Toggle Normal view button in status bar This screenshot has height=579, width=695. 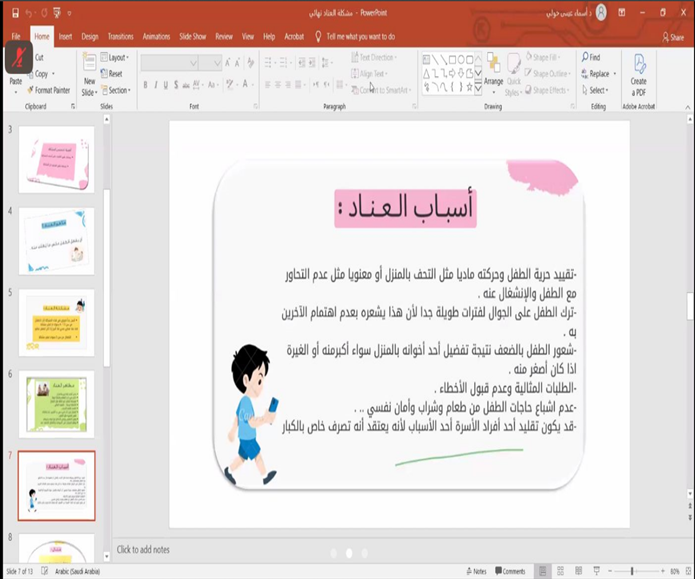click(540, 571)
